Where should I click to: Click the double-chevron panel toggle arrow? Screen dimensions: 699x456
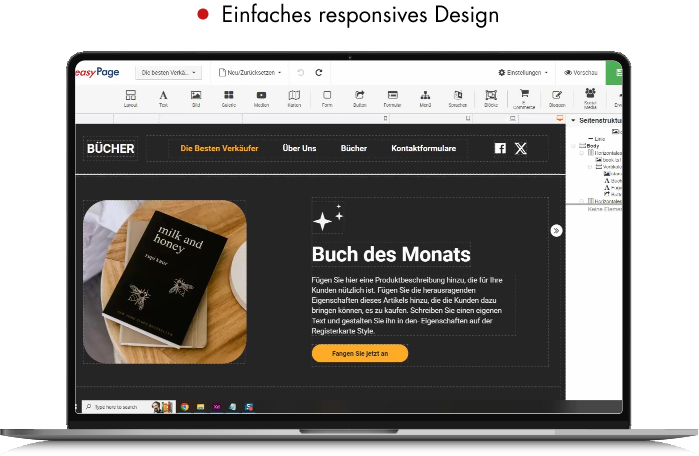[x=556, y=230]
